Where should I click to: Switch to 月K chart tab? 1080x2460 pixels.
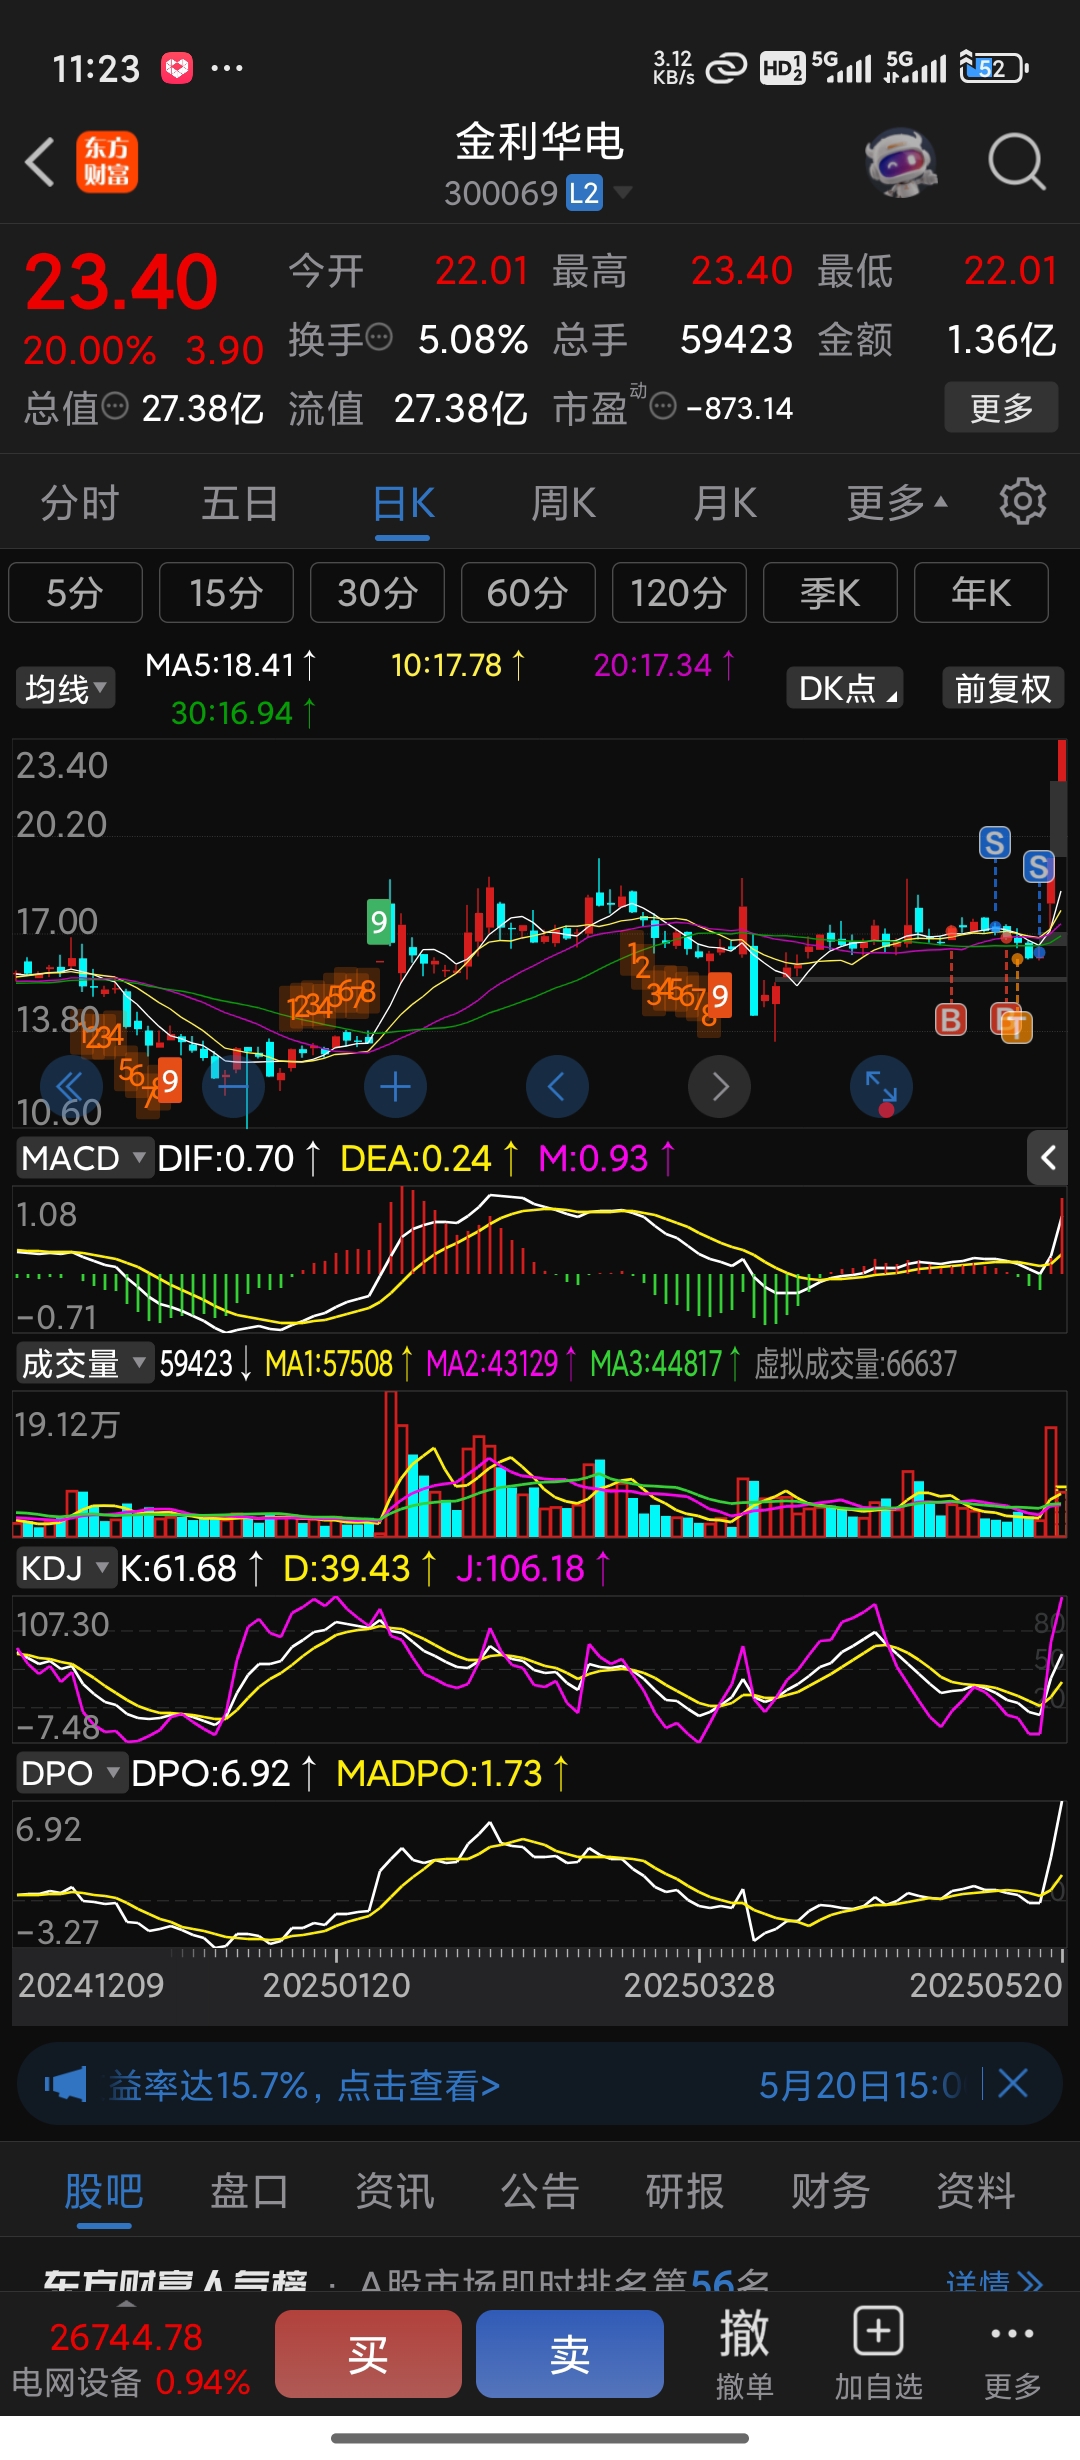pyautogui.click(x=725, y=503)
